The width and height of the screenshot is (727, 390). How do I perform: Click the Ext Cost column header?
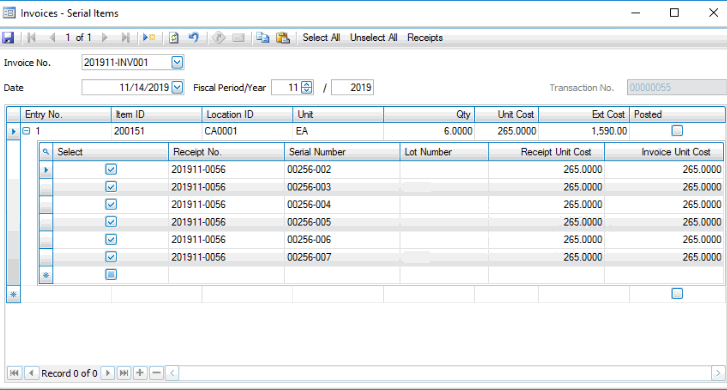coord(584,115)
